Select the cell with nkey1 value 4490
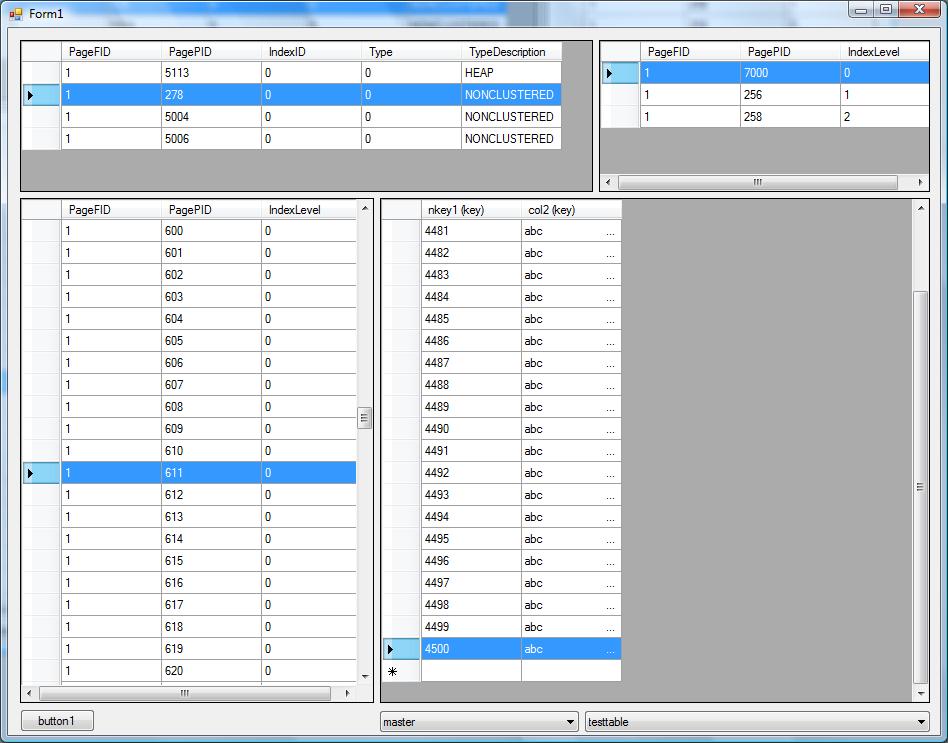The height and width of the screenshot is (743, 948). 470,429
